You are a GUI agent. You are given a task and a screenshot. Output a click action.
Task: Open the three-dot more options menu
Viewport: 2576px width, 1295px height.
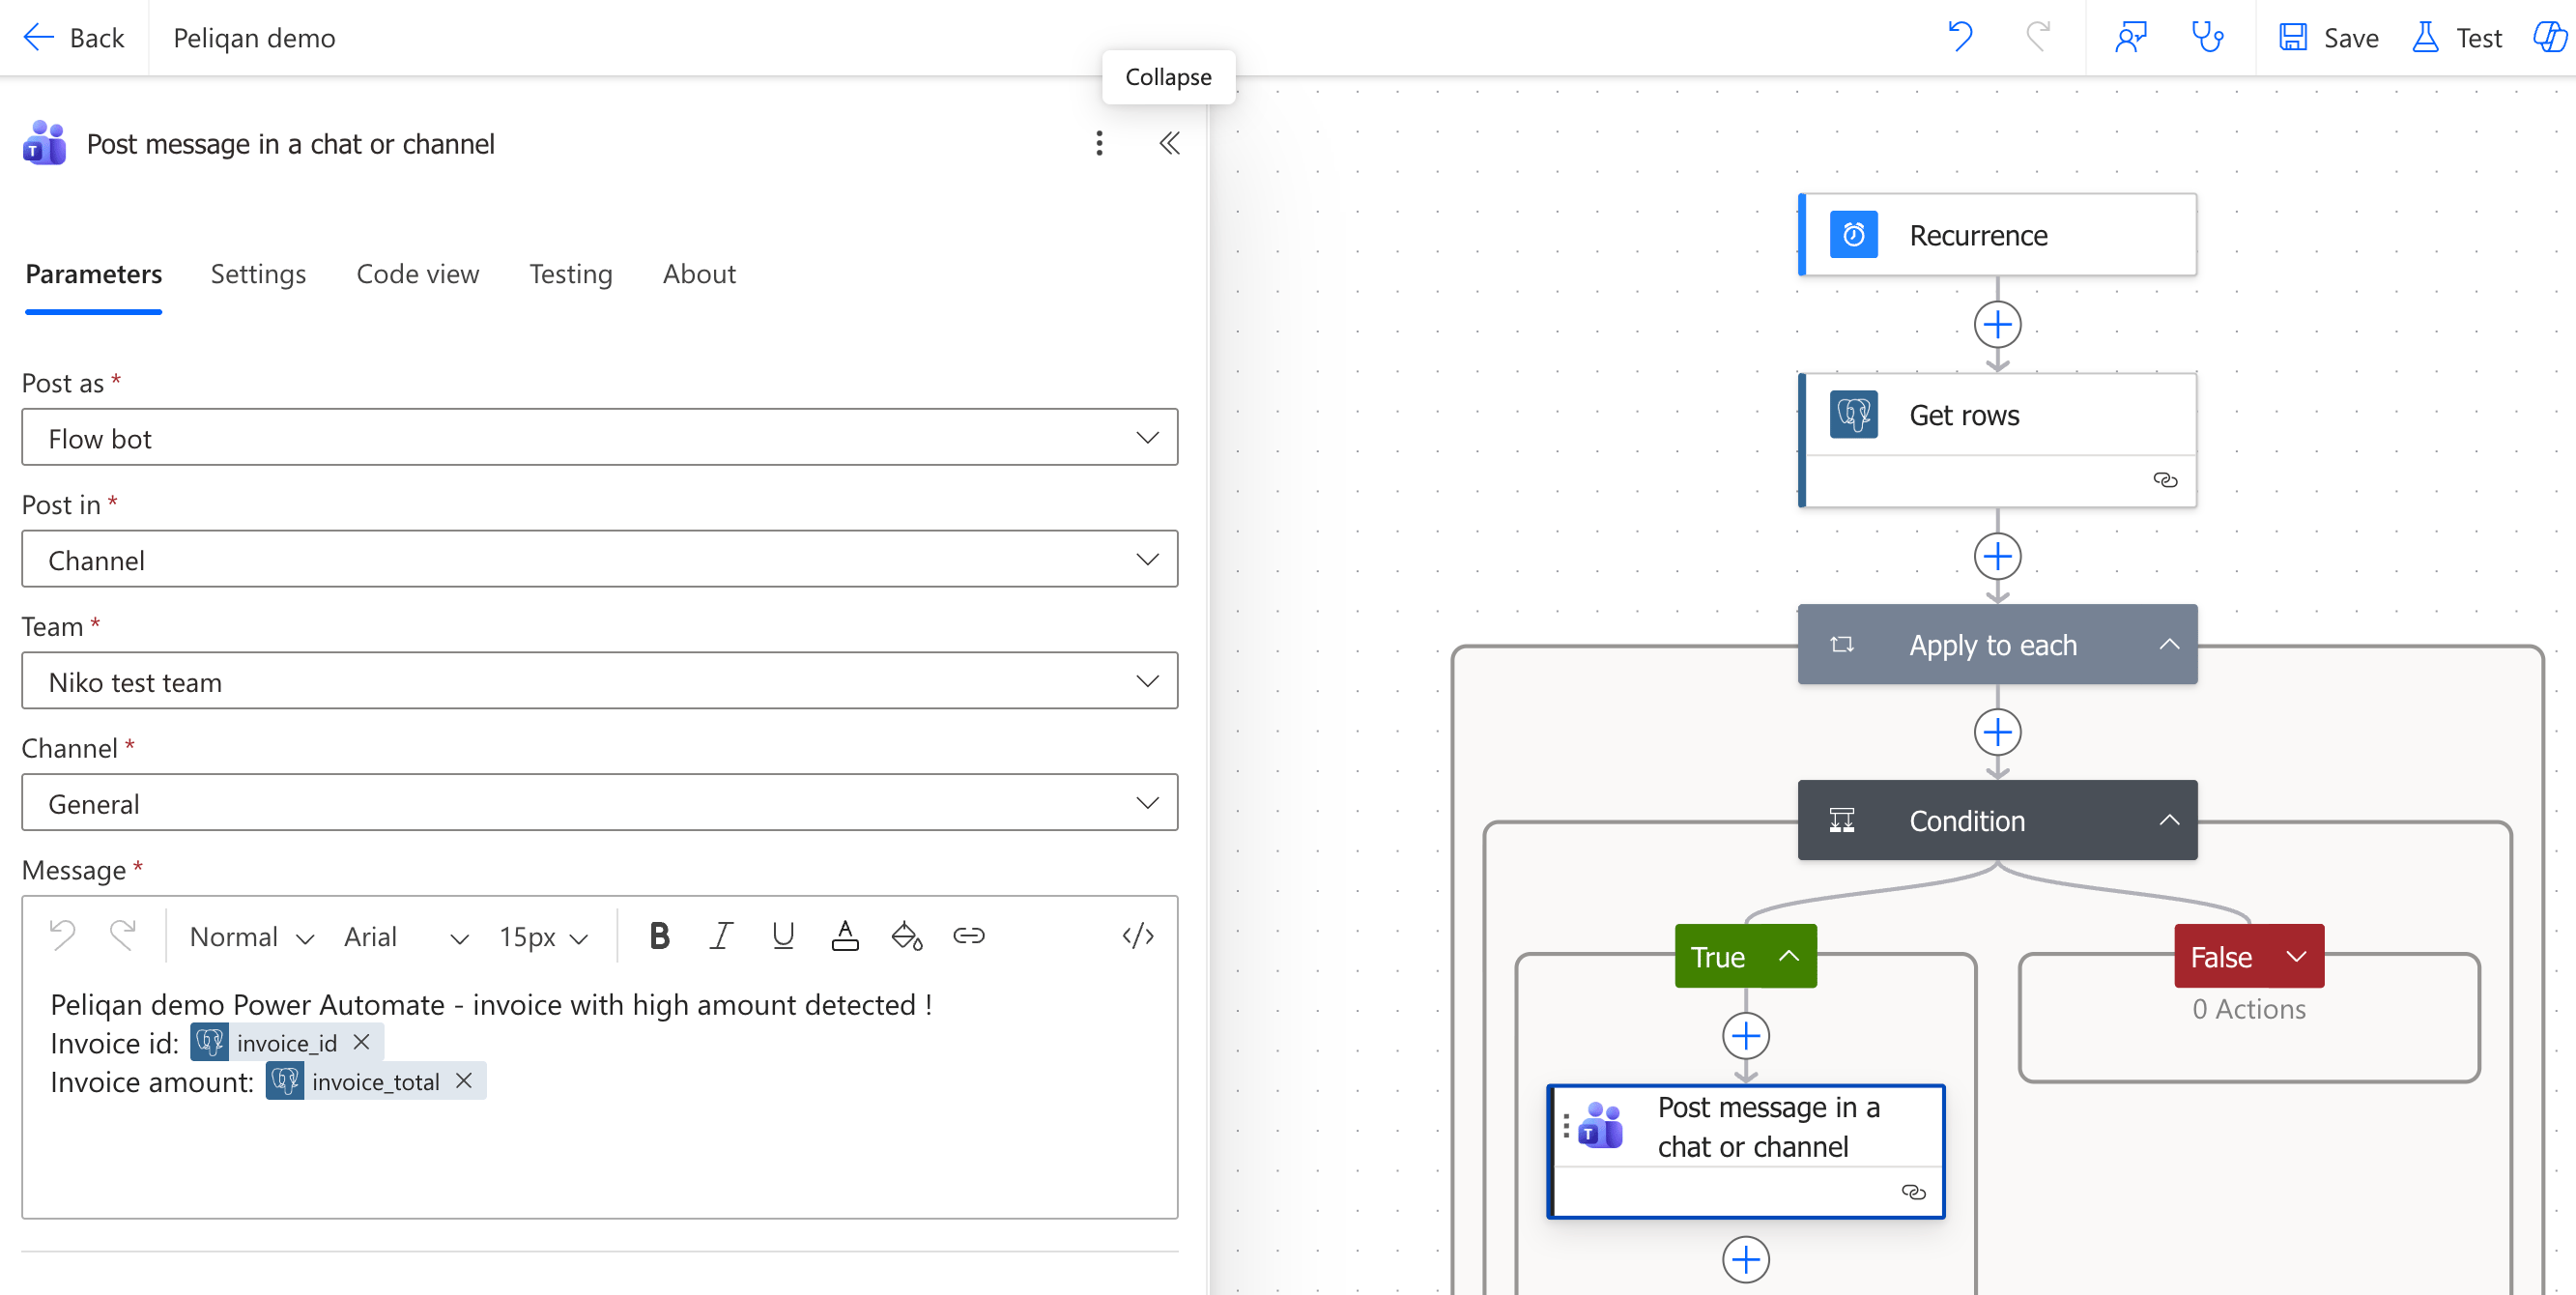click(1099, 143)
